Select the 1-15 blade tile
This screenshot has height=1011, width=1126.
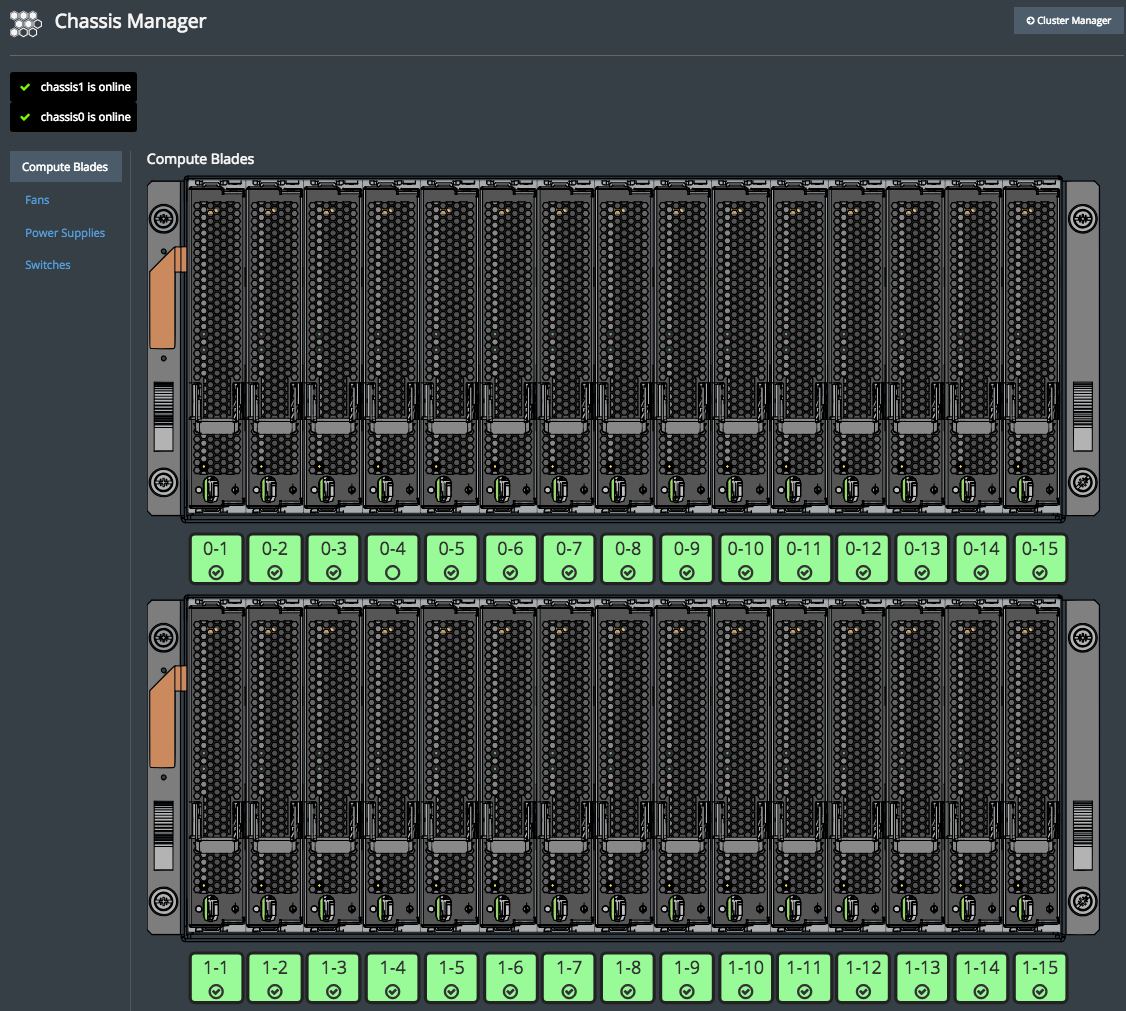point(1040,978)
